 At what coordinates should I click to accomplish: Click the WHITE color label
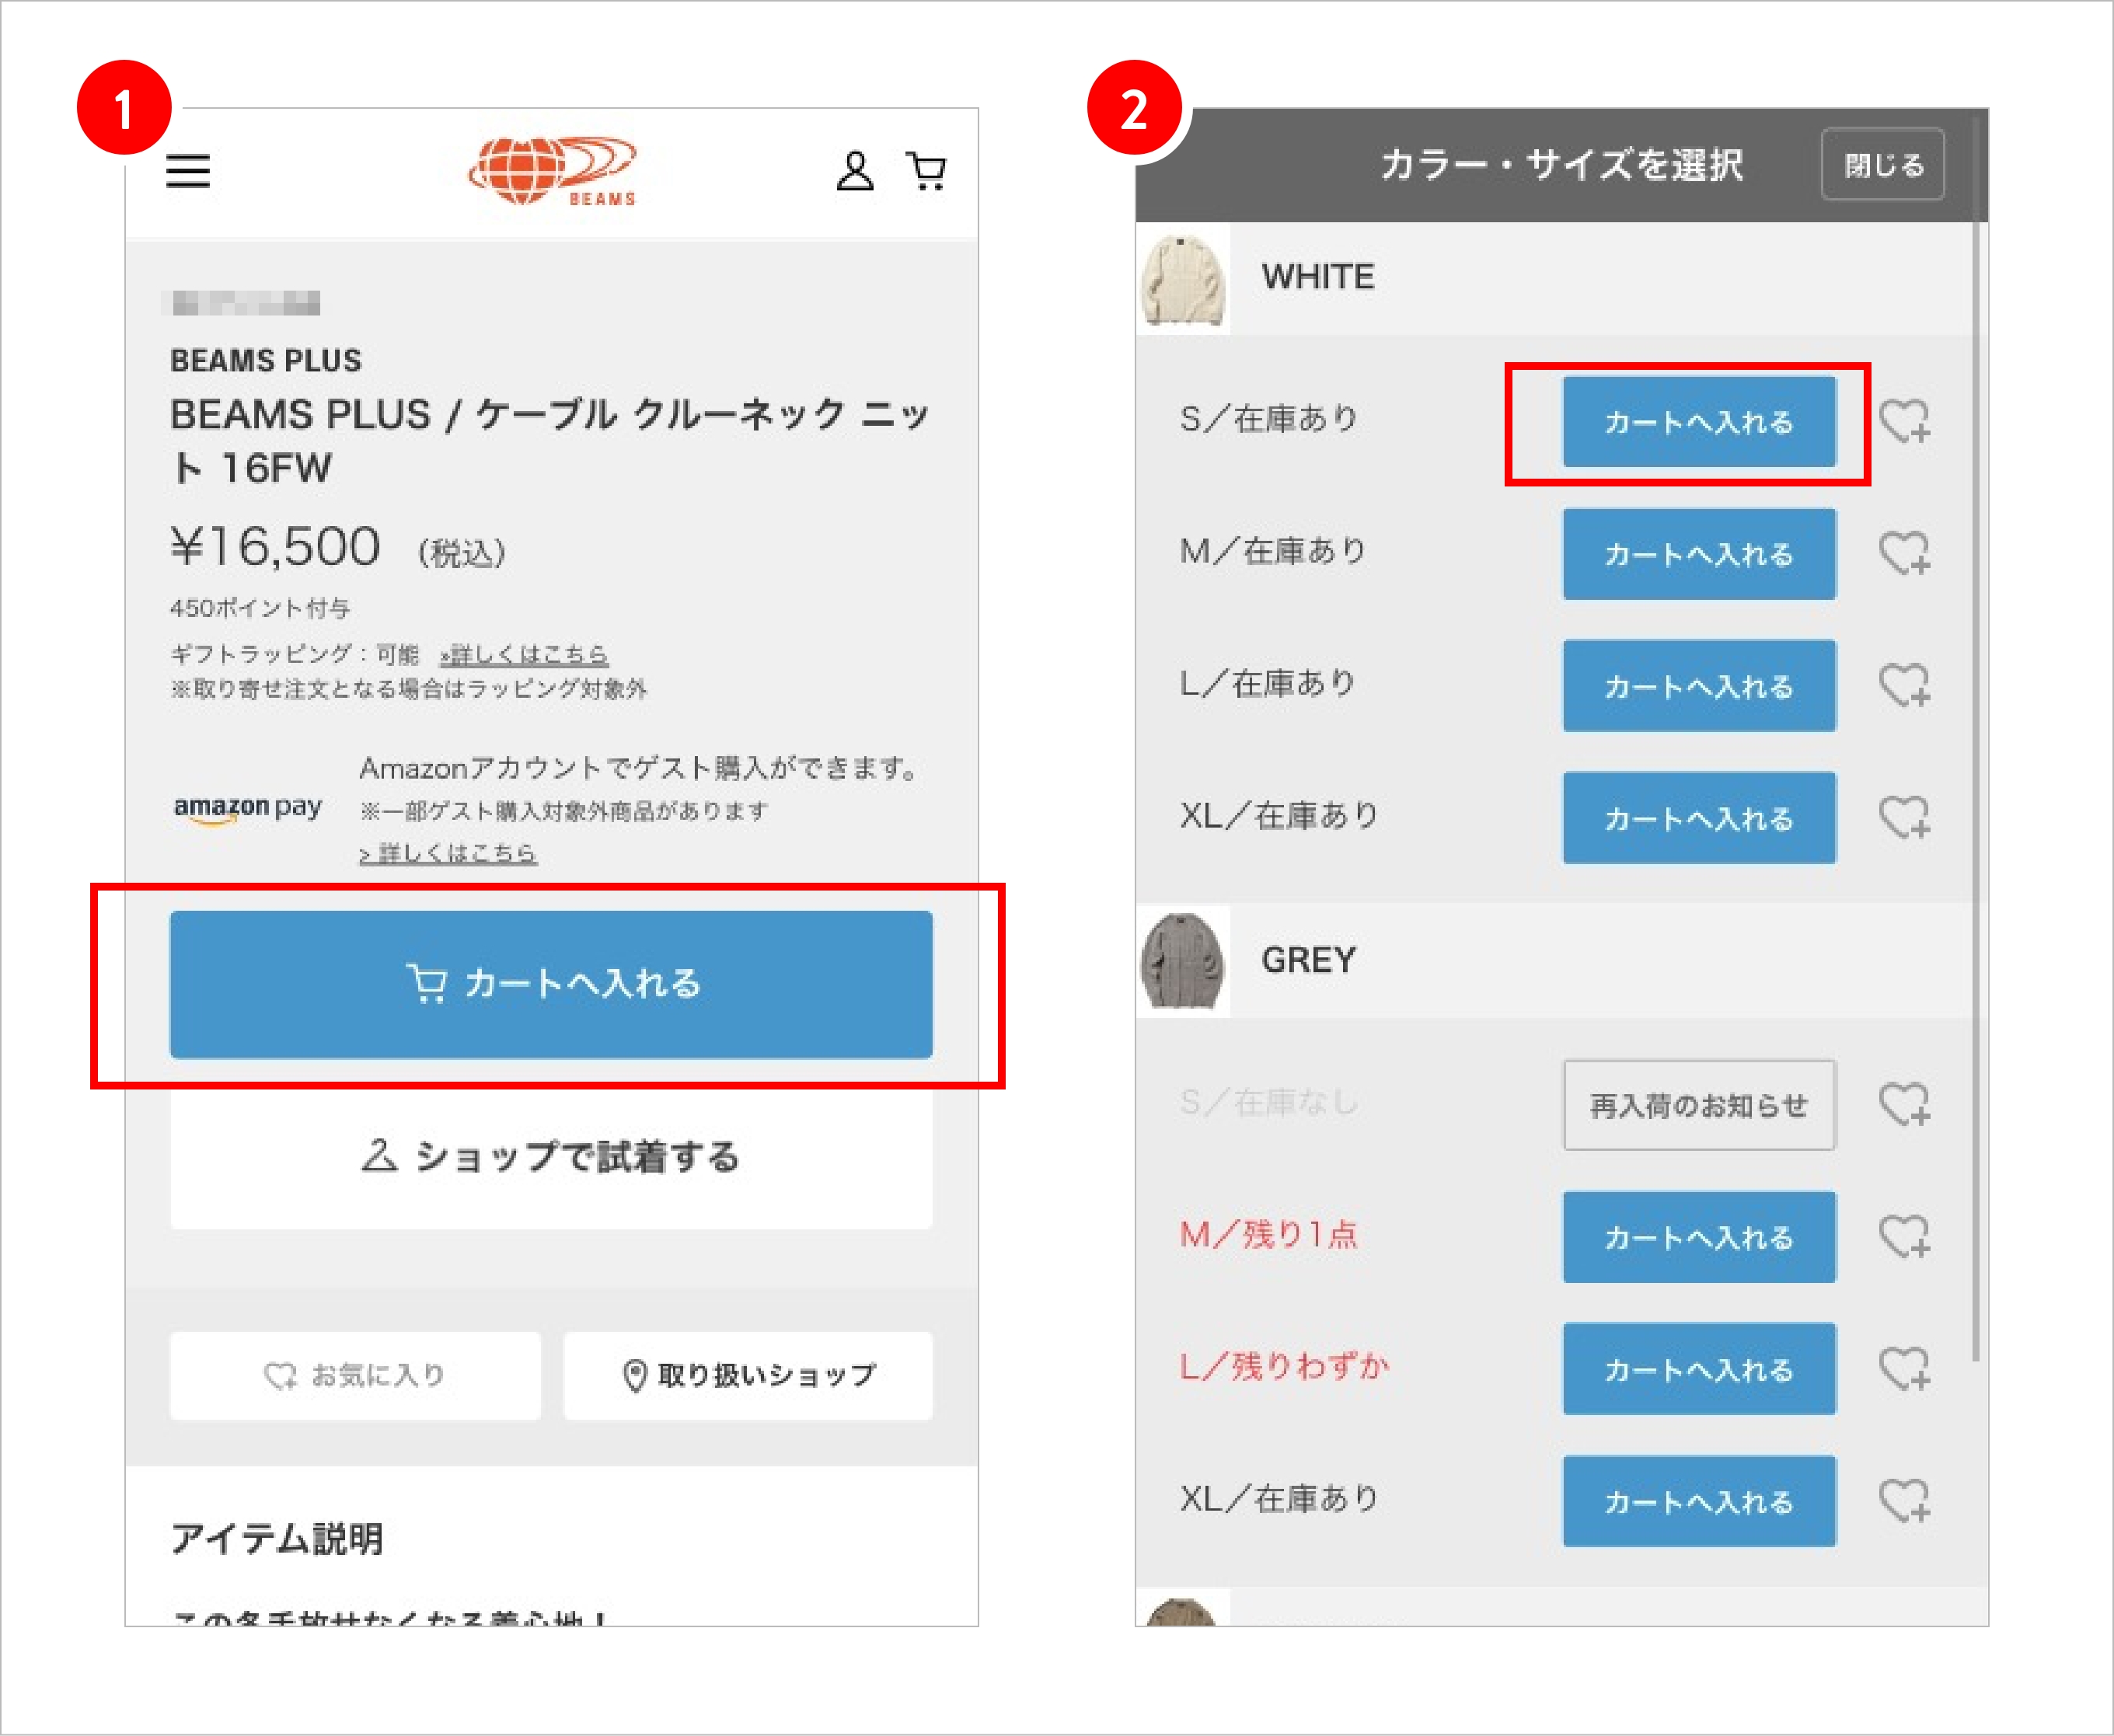point(1318,277)
